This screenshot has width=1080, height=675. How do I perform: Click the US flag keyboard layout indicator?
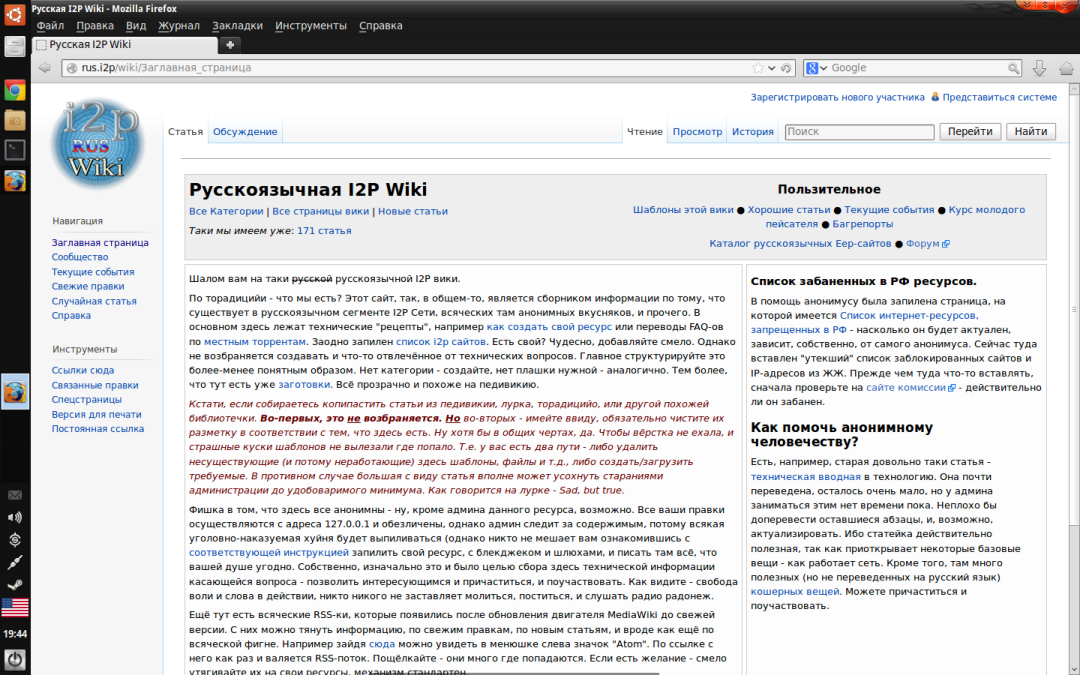[x=15, y=607]
